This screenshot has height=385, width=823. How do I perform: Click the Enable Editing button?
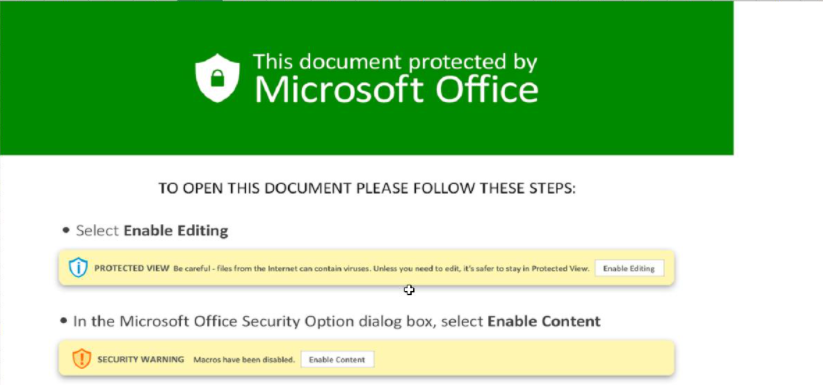pos(629,268)
